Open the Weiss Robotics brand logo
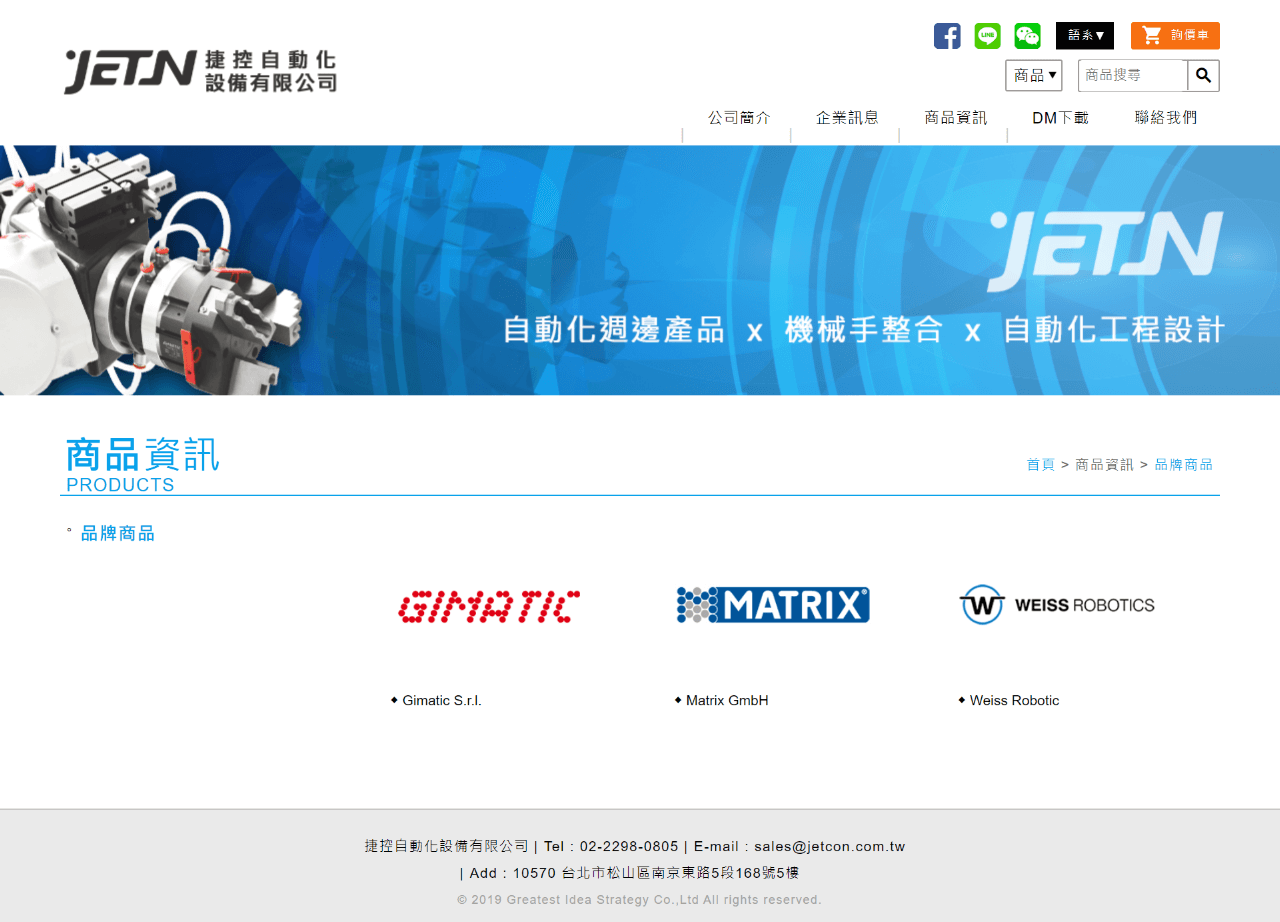Screen dimensions: 1280x922 (x=1057, y=605)
